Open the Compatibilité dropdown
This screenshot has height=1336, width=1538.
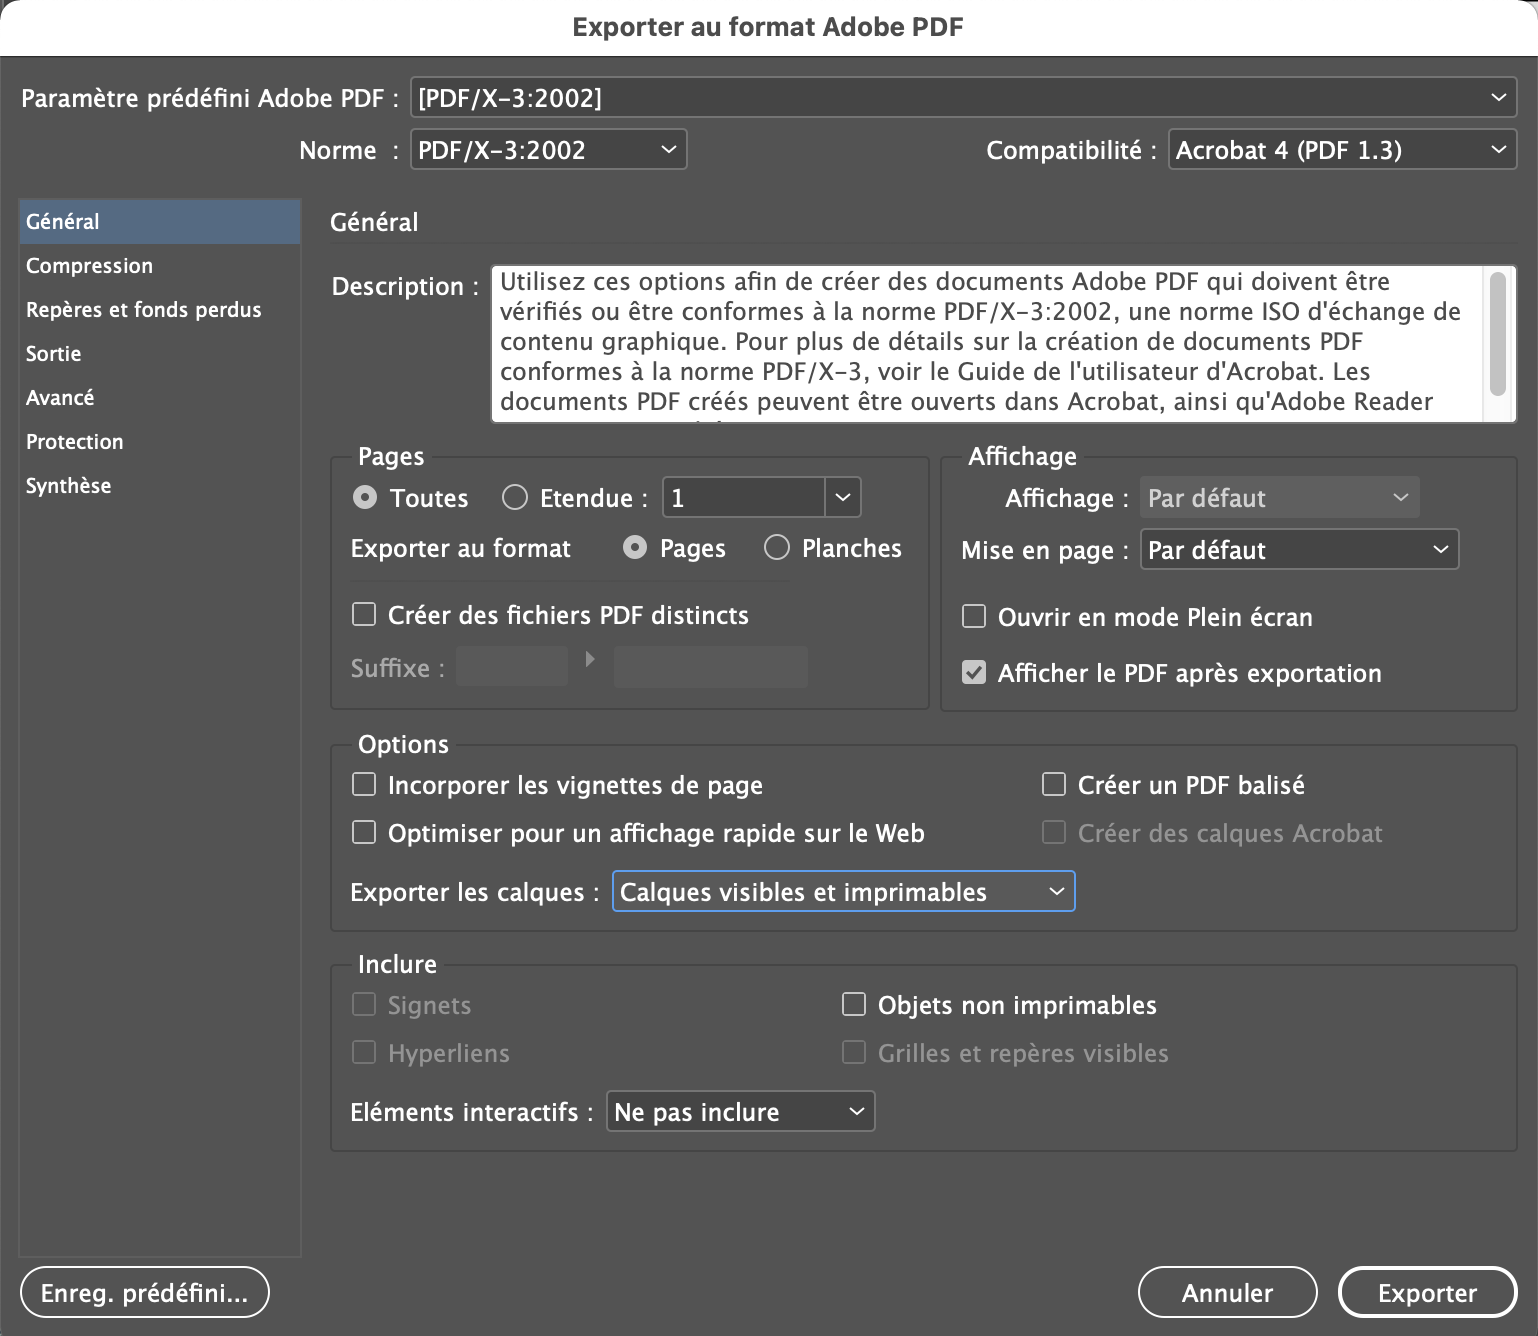coord(1341,150)
